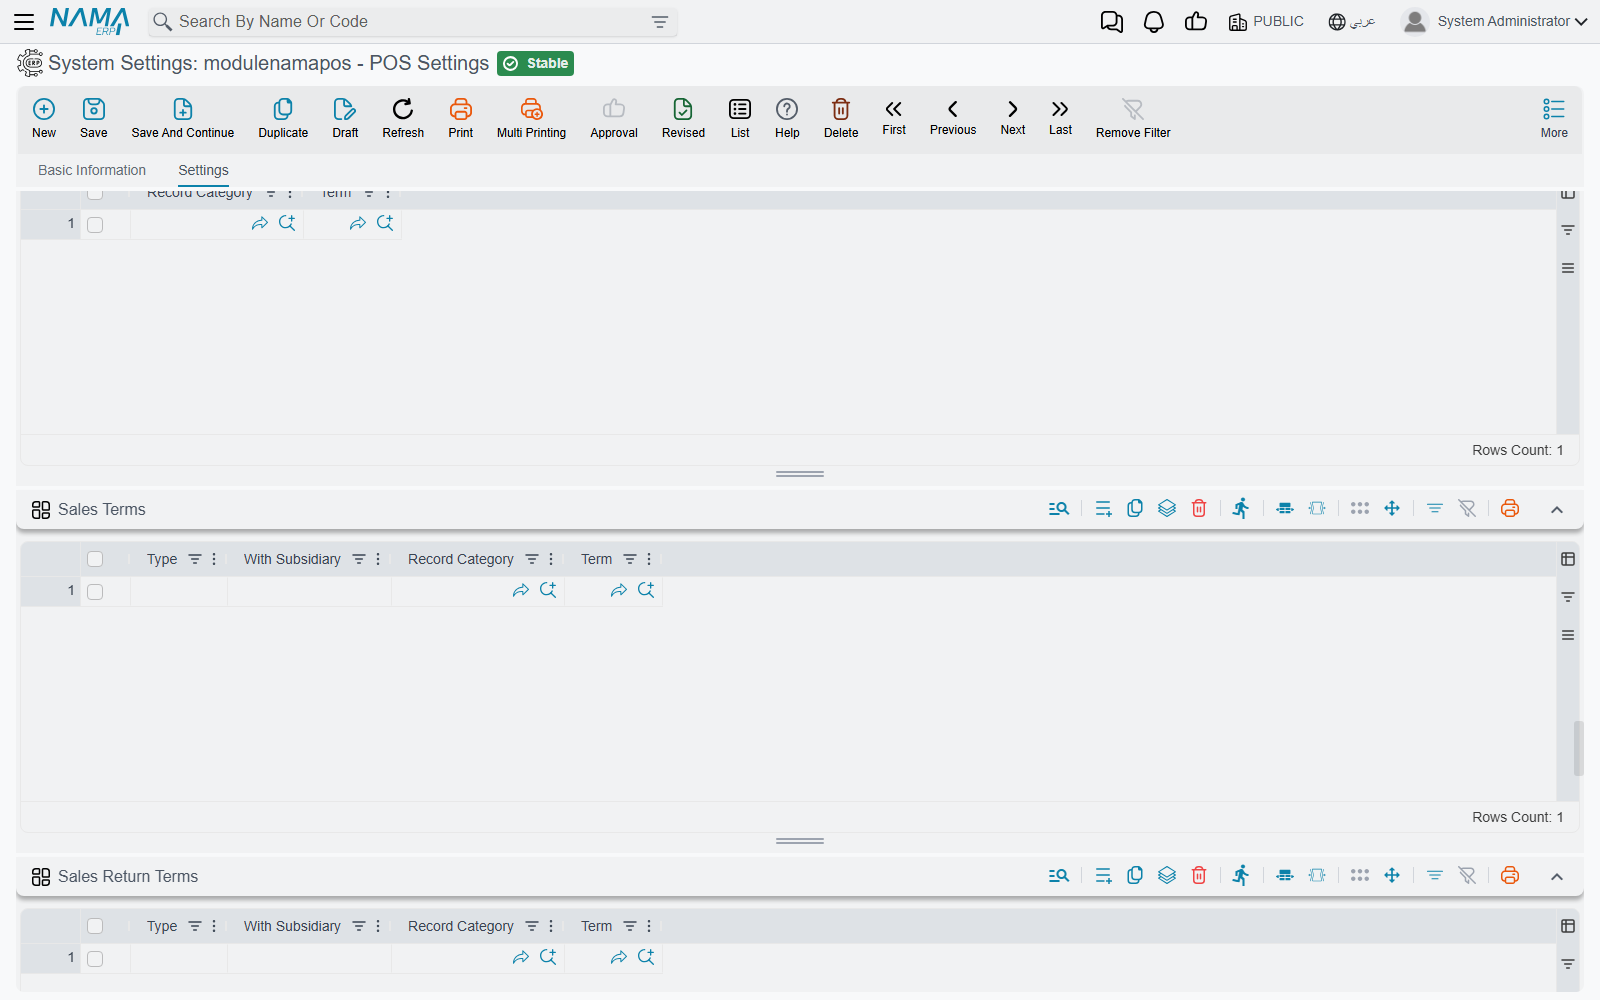The width and height of the screenshot is (1600, 1000).
Task: Select the Settings tab
Action: coord(203,170)
